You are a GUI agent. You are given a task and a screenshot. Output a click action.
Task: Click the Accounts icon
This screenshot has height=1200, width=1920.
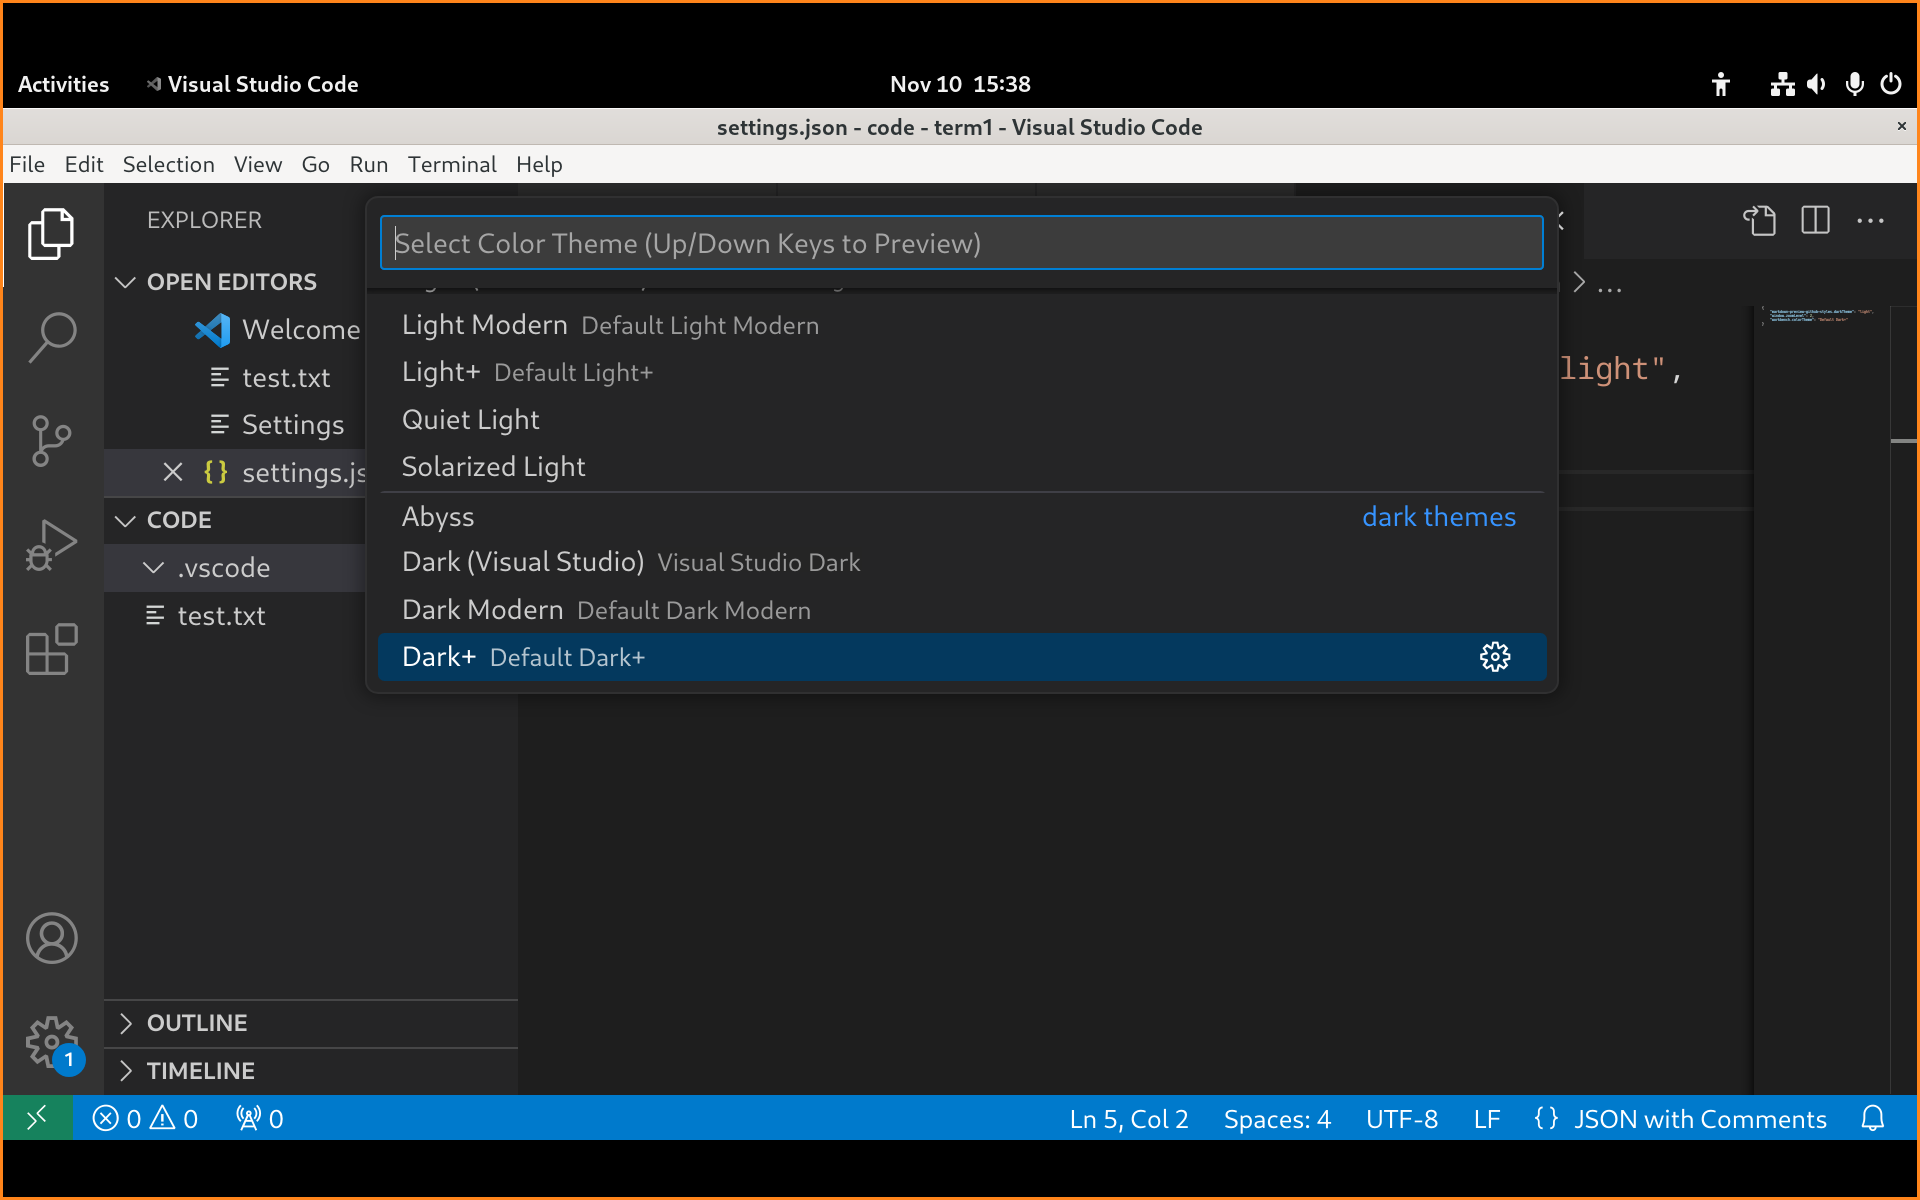click(52, 938)
